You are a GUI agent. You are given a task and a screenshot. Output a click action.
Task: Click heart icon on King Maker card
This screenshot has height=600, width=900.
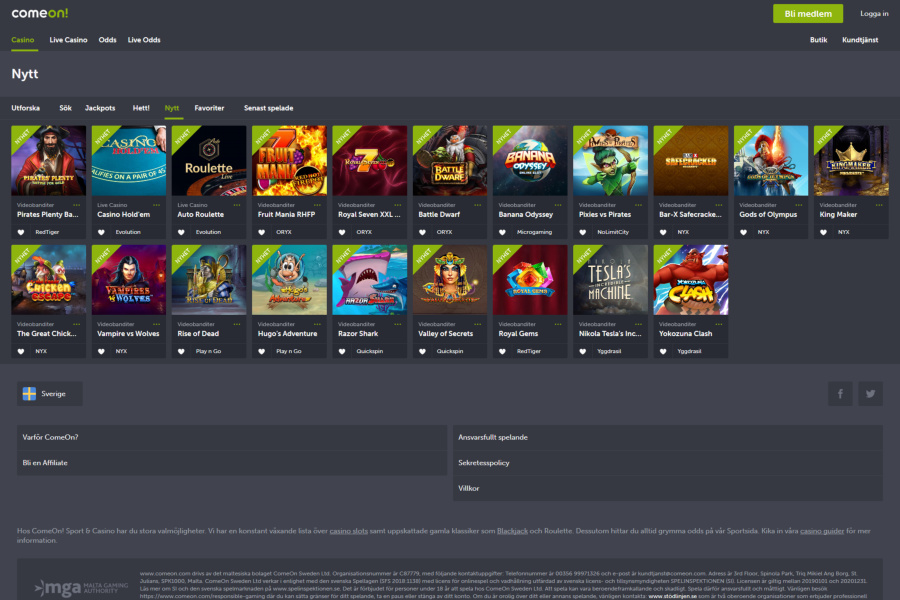pyautogui.click(x=824, y=232)
